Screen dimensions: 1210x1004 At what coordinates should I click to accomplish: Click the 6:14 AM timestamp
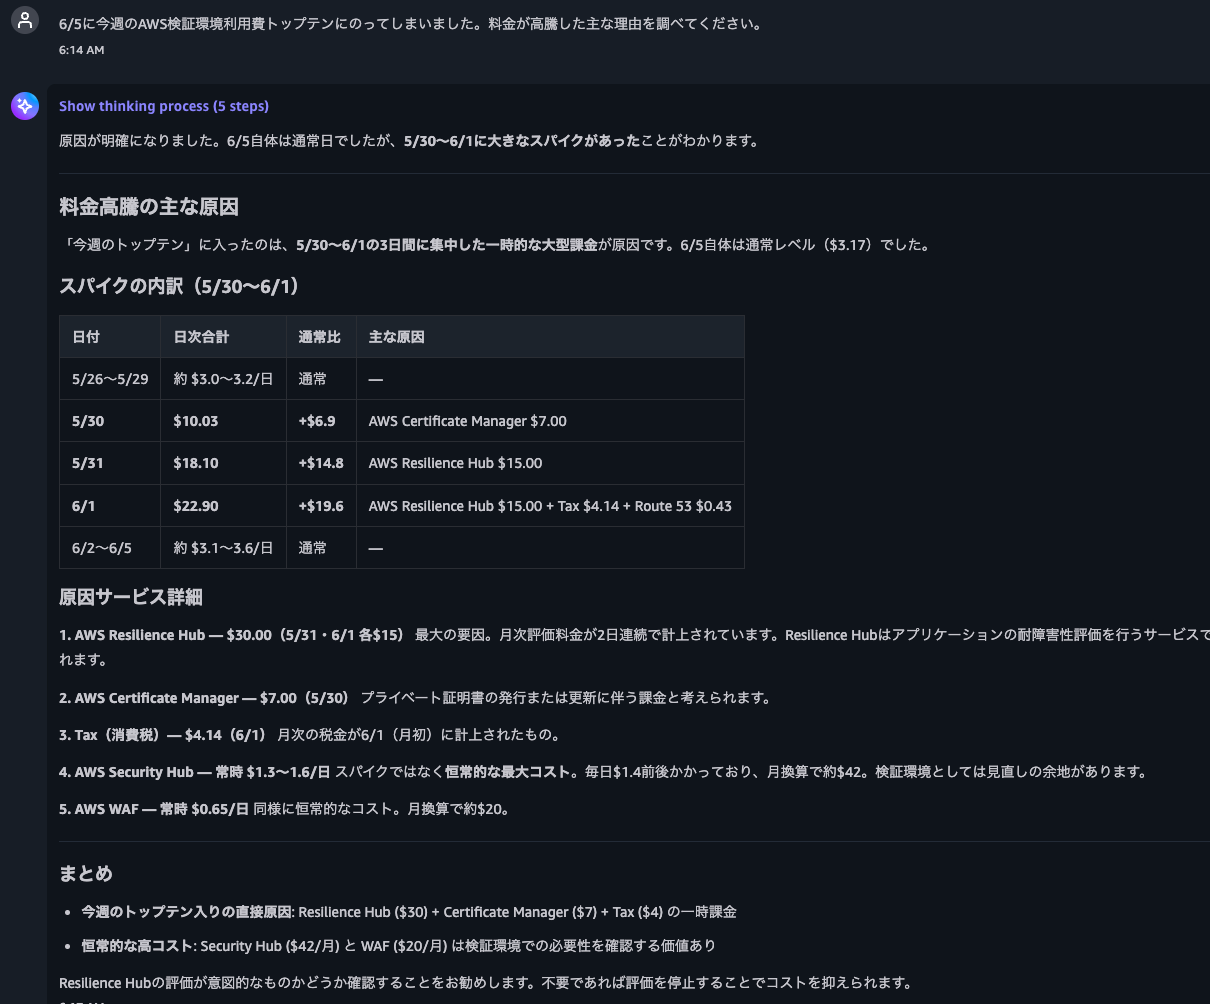82,50
